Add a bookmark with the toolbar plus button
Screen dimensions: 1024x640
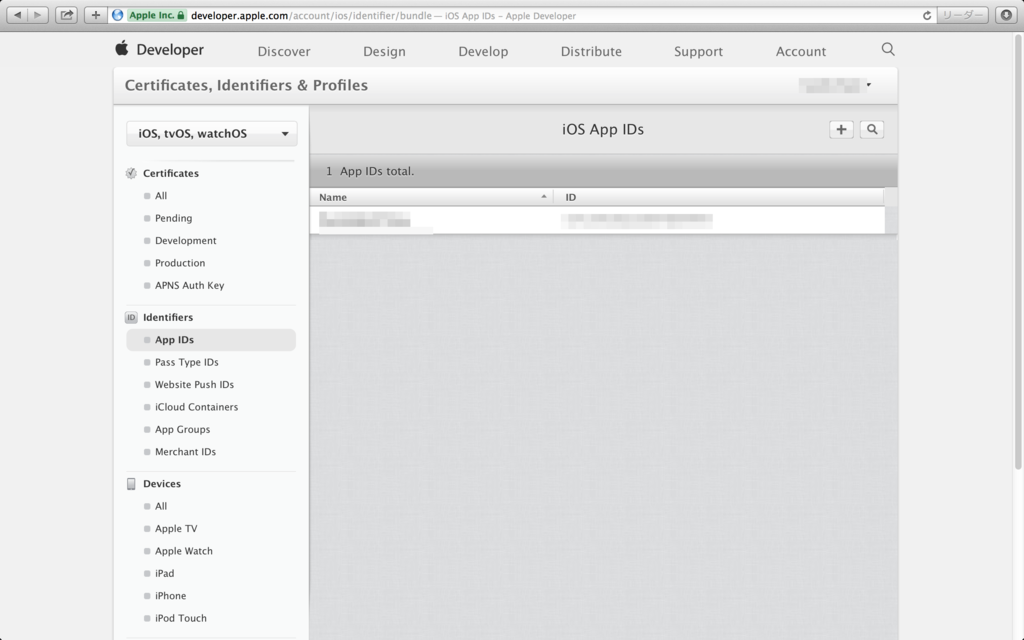click(x=95, y=15)
